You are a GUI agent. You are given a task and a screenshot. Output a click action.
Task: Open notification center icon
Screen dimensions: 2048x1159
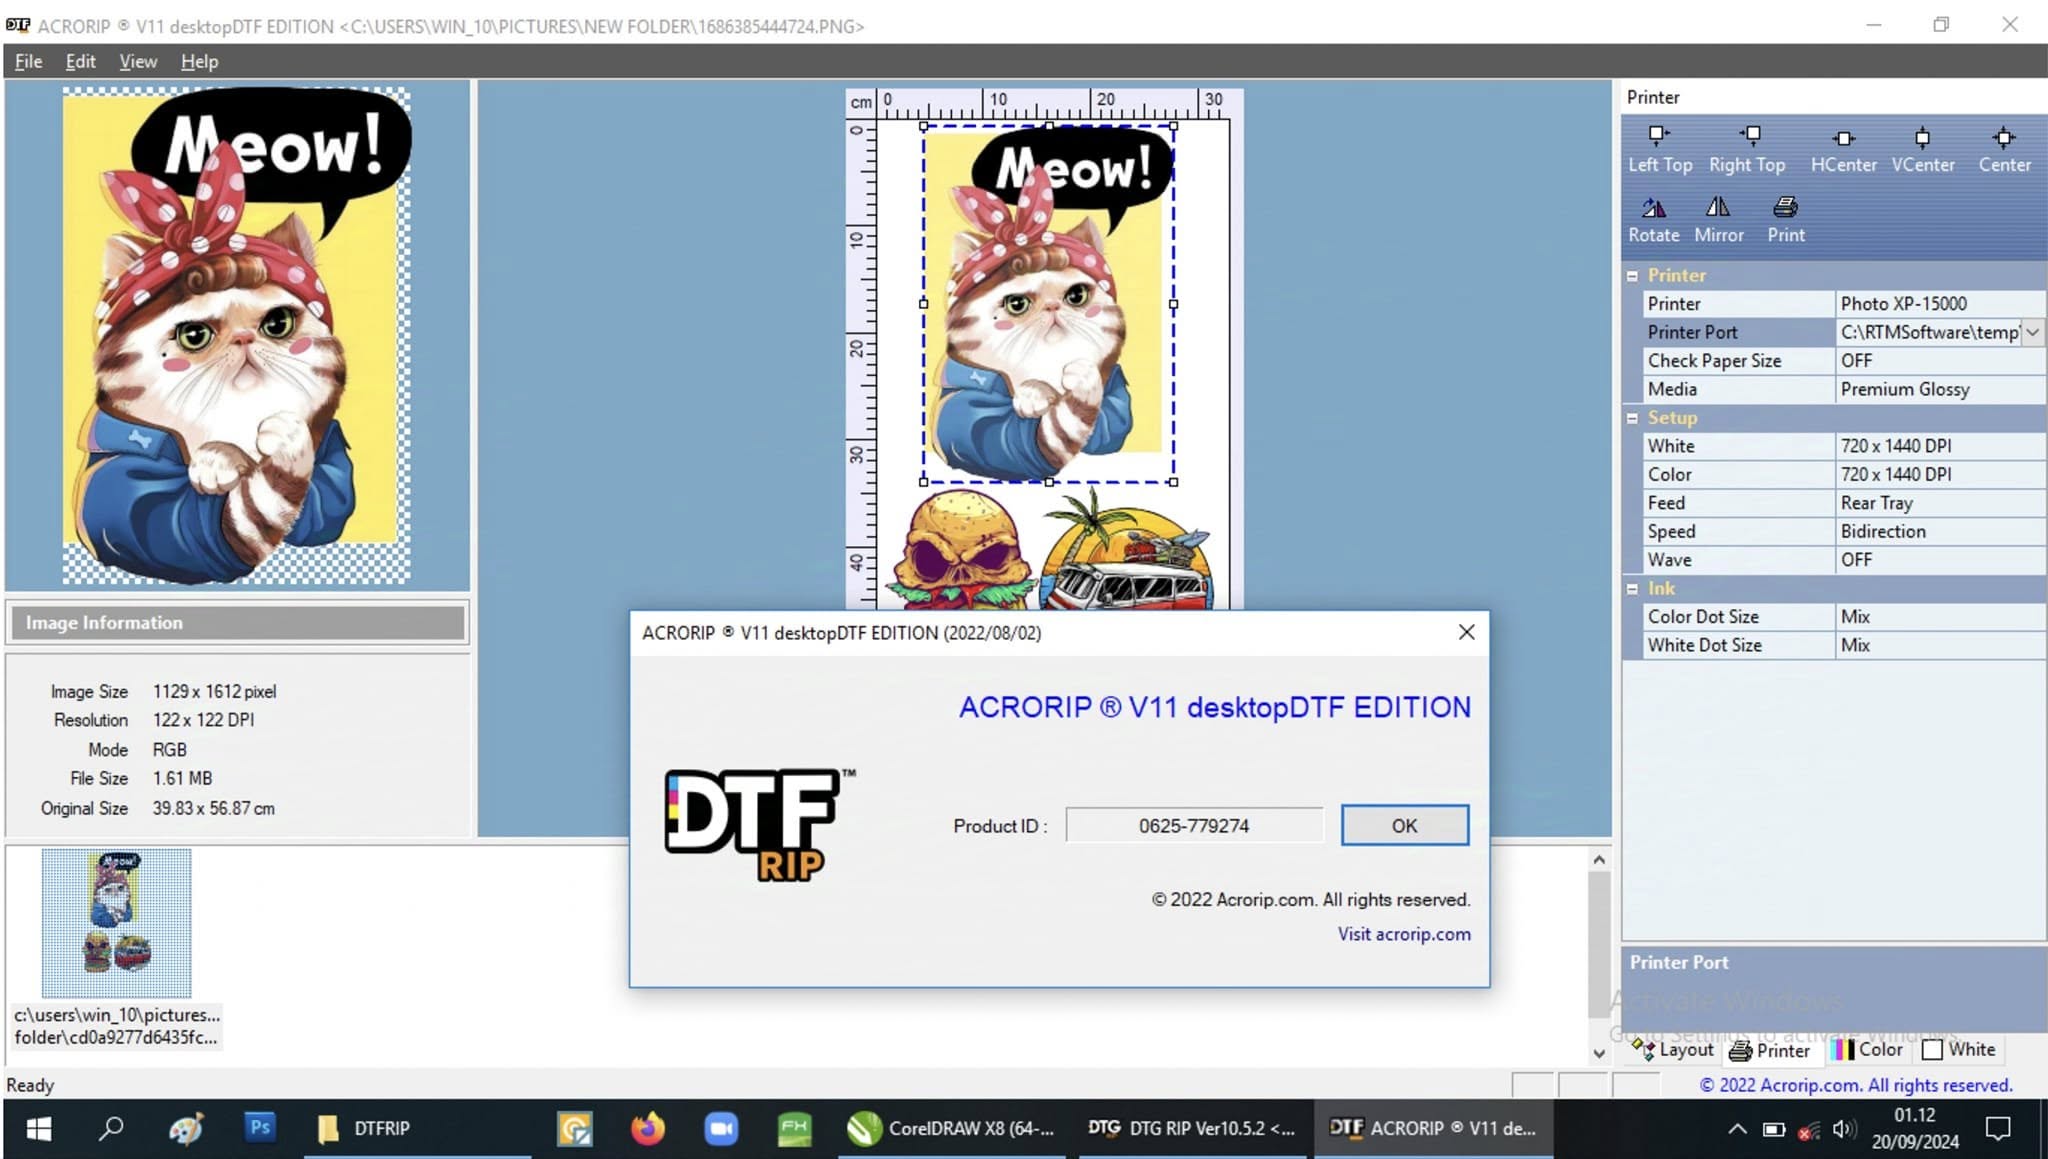point(1998,1129)
